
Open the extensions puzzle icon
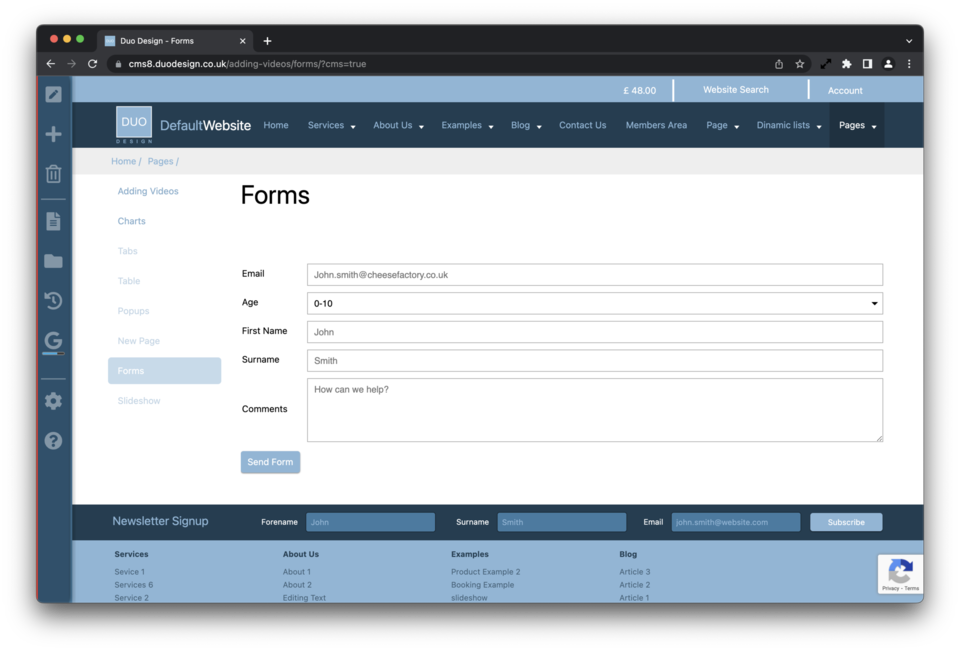point(847,64)
